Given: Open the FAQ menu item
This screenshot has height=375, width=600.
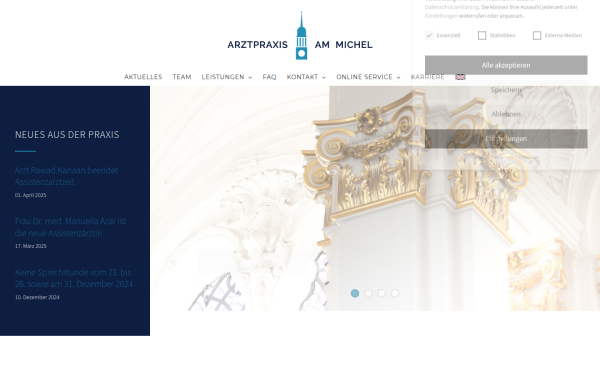Looking at the screenshot, I should point(269,77).
